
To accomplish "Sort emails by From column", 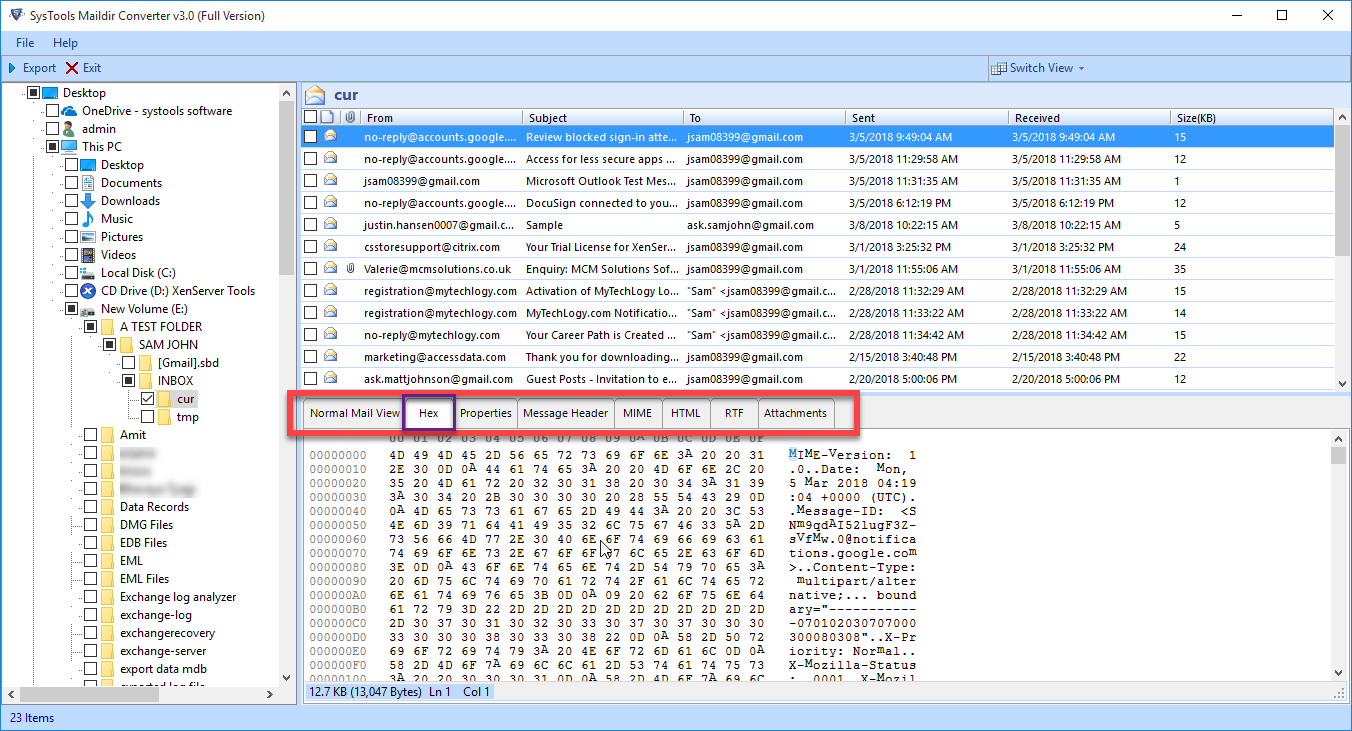I will [440, 118].
